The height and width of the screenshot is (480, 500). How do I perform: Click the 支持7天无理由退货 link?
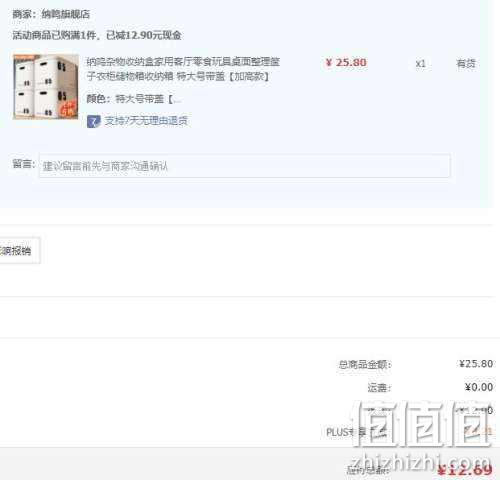click(x=146, y=121)
